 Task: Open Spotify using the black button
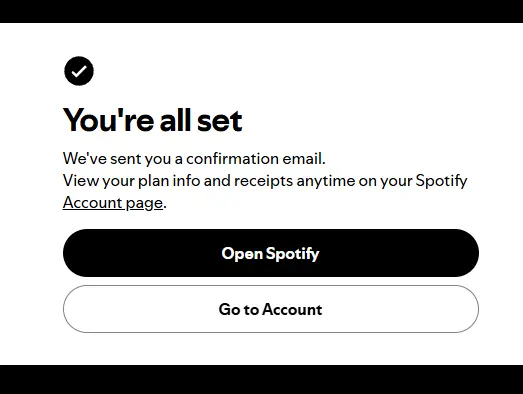click(x=271, y=253)
